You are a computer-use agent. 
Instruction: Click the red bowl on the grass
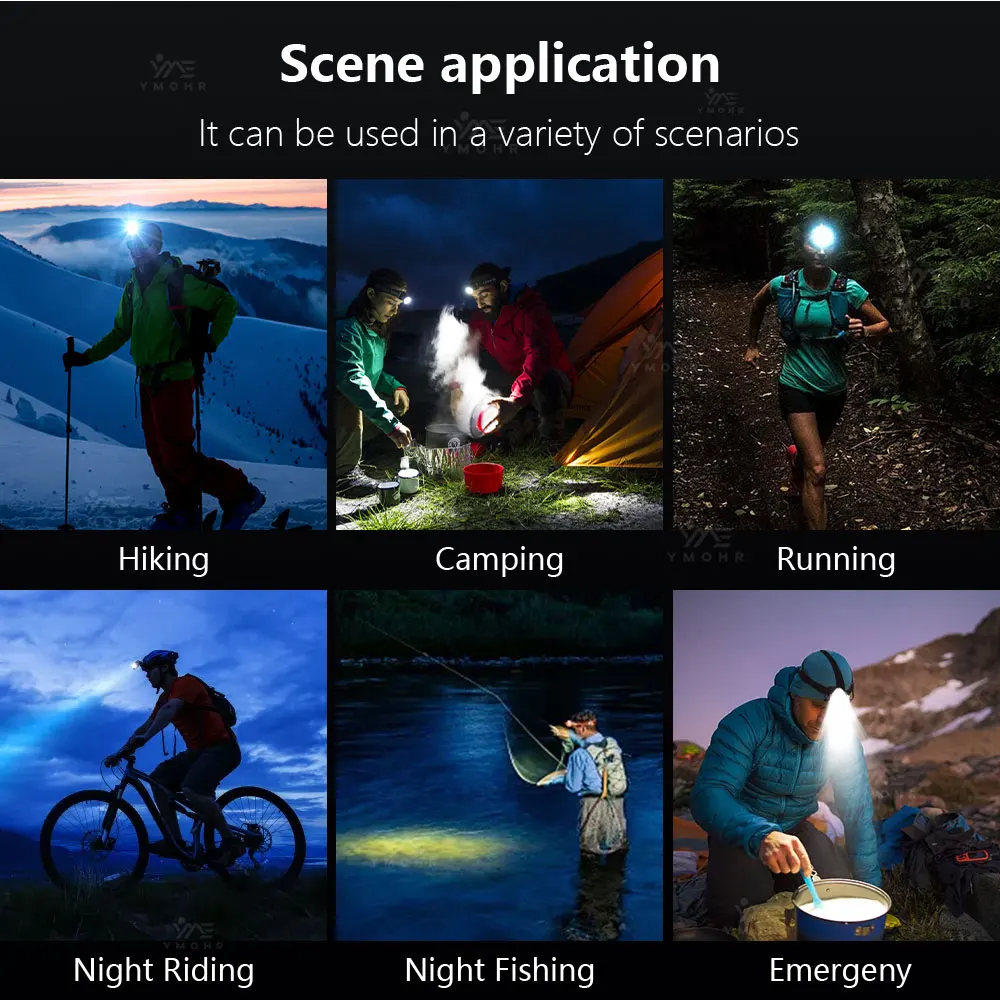pyautogui.click(x=483, y=478)
